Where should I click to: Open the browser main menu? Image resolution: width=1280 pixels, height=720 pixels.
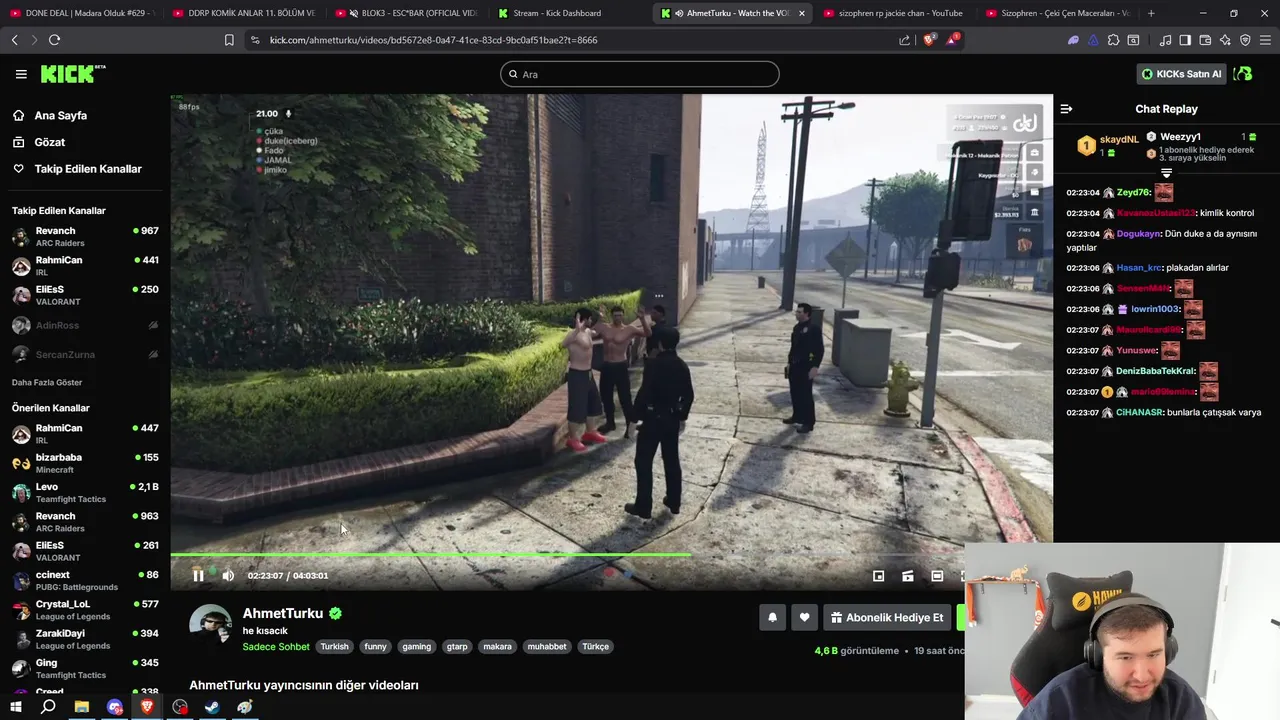pyautogui.click(x=1266, y=40)
